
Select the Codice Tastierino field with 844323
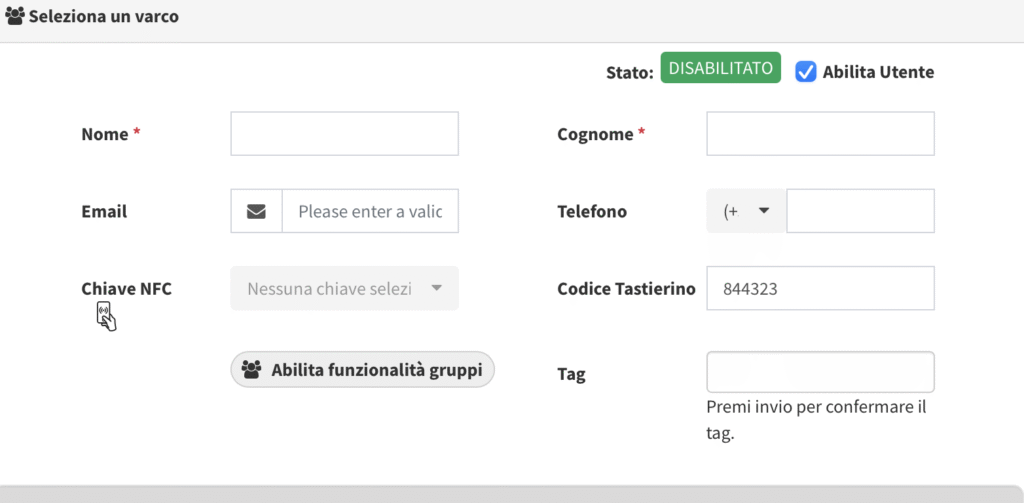pyautogui.click(x=820, y=288)
